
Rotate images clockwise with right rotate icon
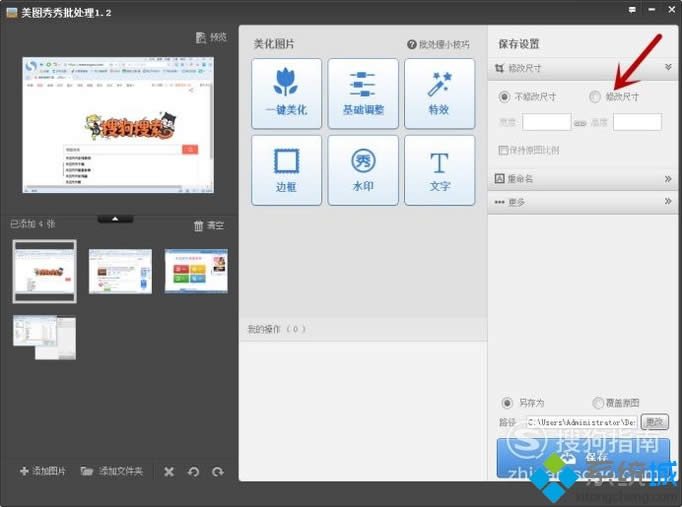pos(217,471)
